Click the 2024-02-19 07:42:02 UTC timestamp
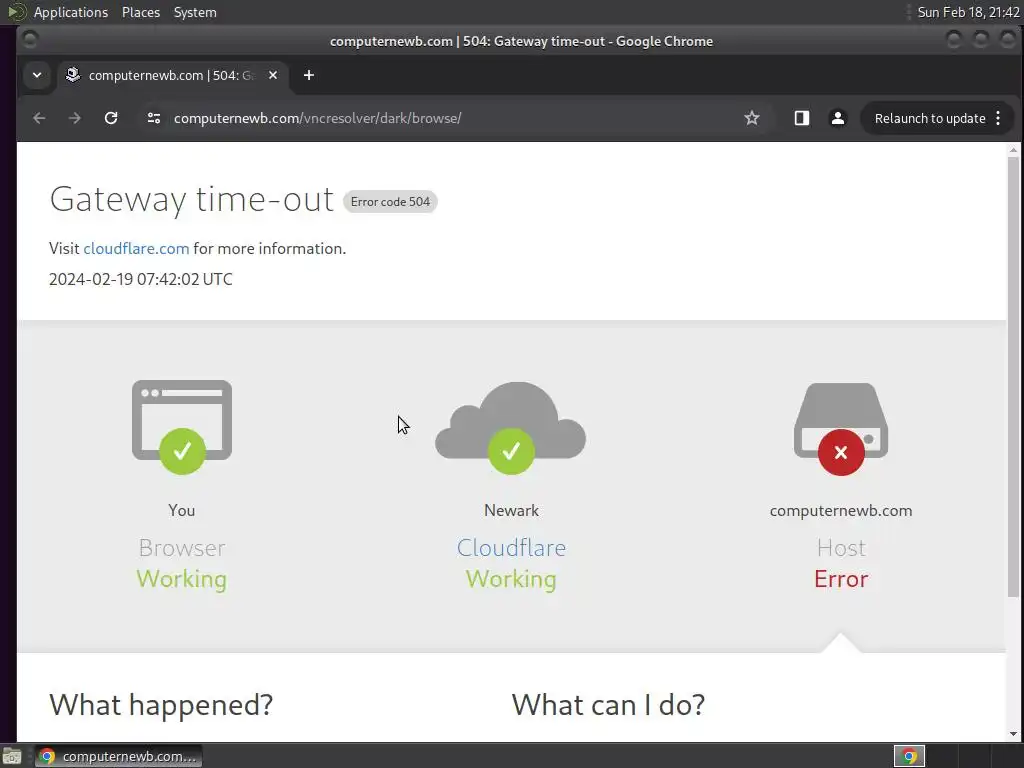The width and height of the screenshot is (1024, 768). click(141, 280)
